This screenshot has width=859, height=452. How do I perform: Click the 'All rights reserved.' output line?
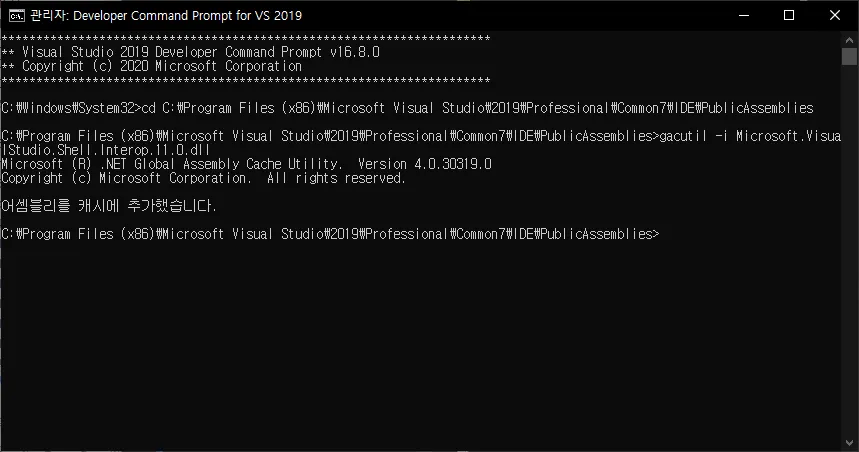[336, 178]
